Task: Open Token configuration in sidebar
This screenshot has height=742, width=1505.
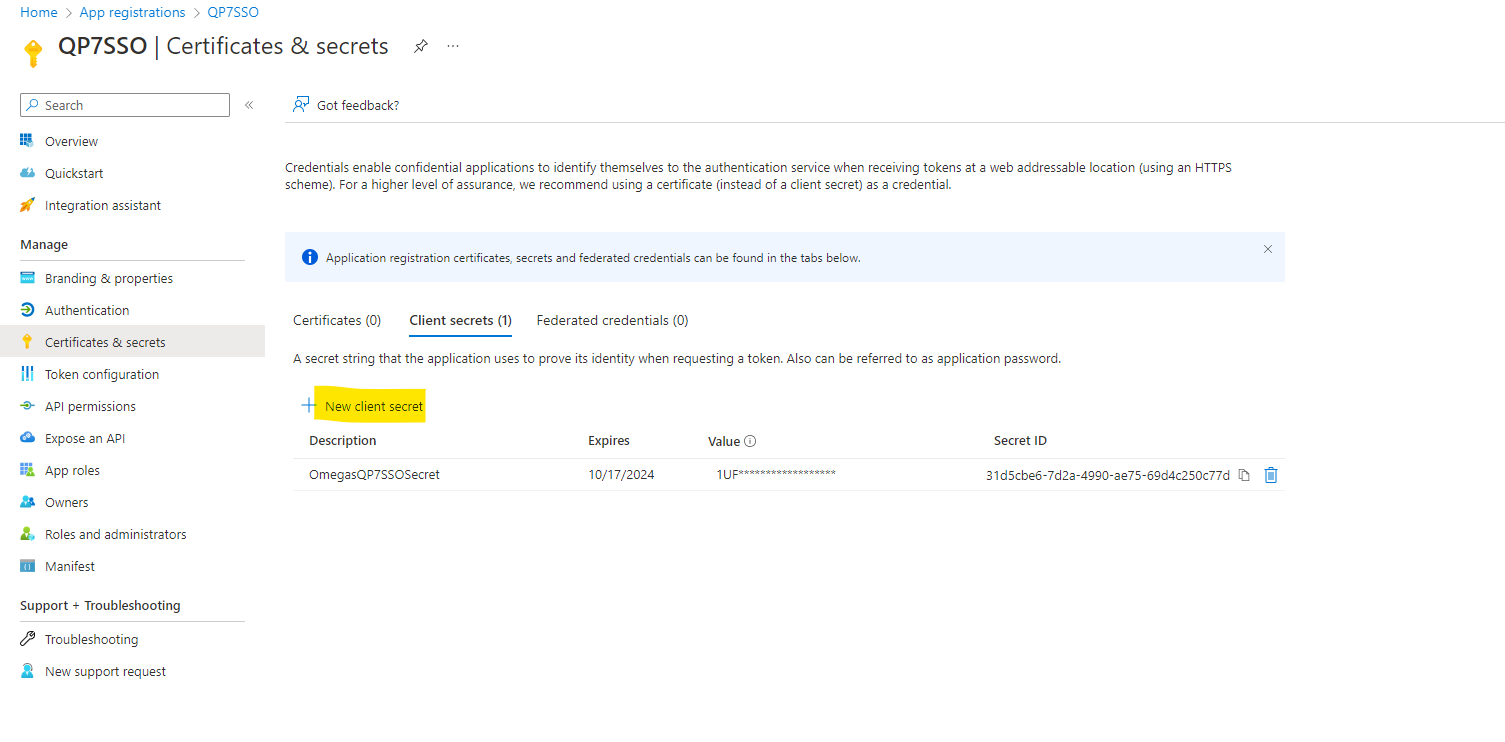Action: [x=101, y=374]
